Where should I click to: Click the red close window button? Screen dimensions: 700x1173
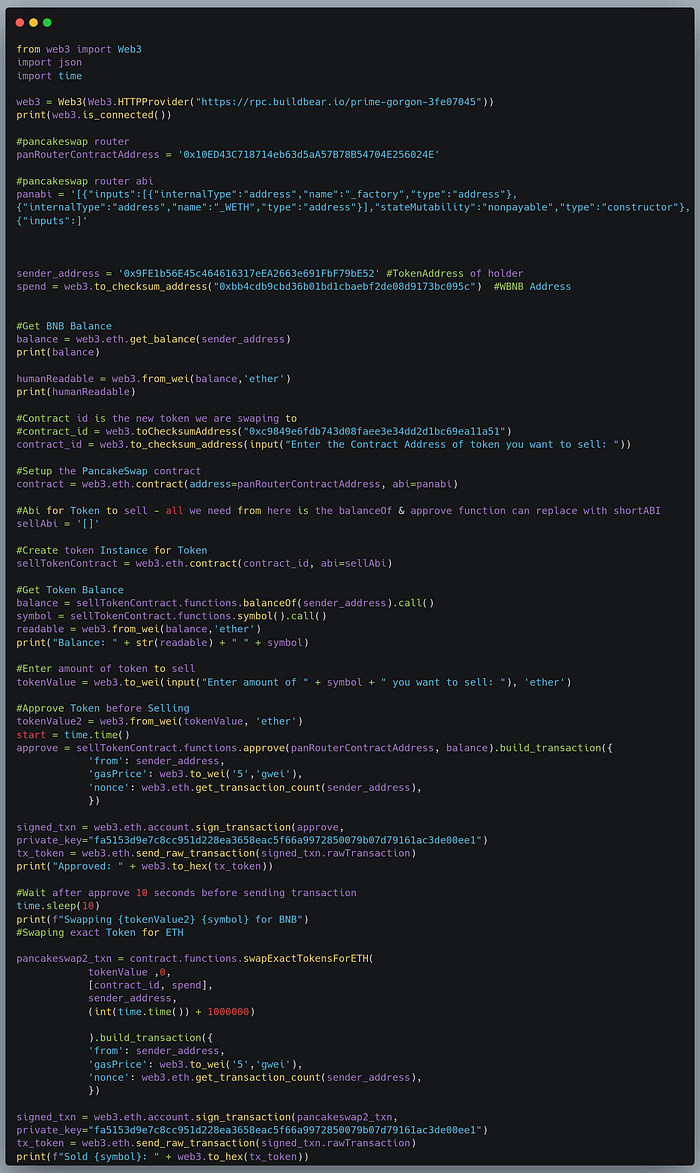click(x=20, y=22)
